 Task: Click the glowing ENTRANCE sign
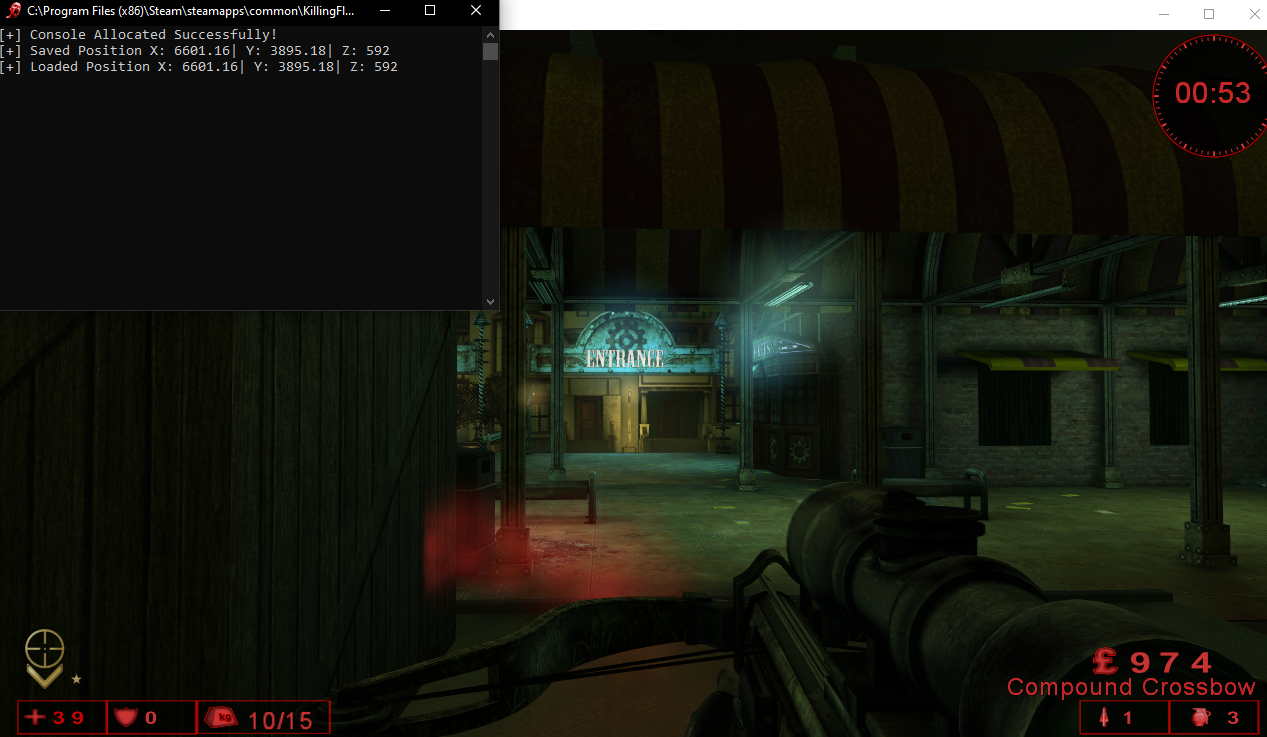[x=624, y=357]
